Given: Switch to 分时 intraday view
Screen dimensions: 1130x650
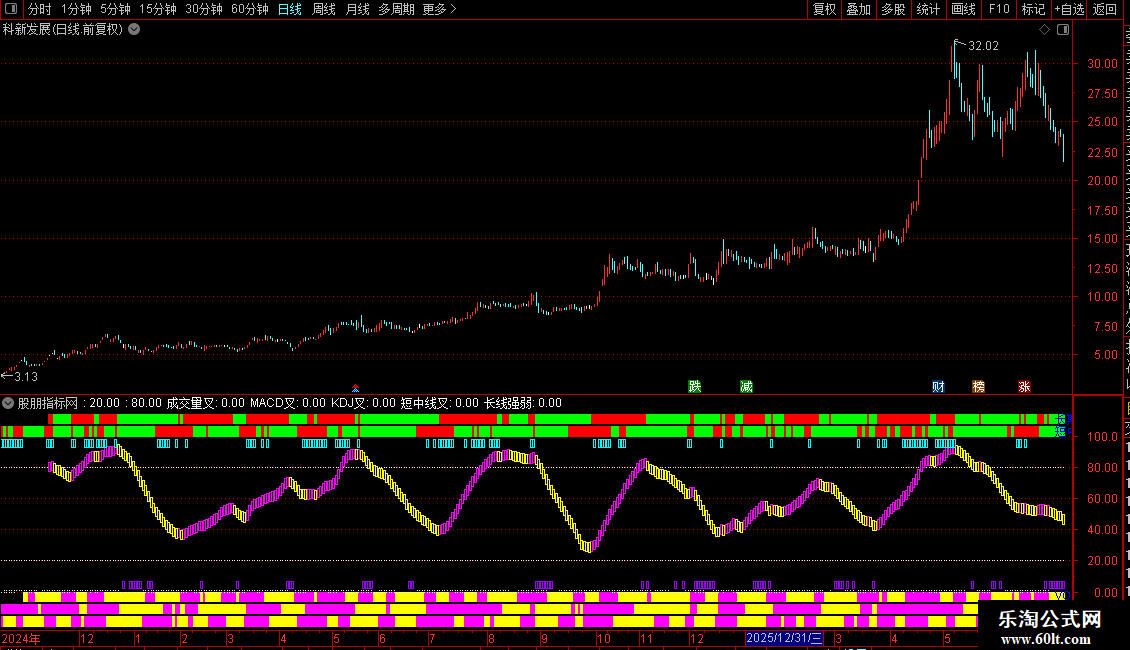Looking at the screenshot, I should (x=40, y=9).
